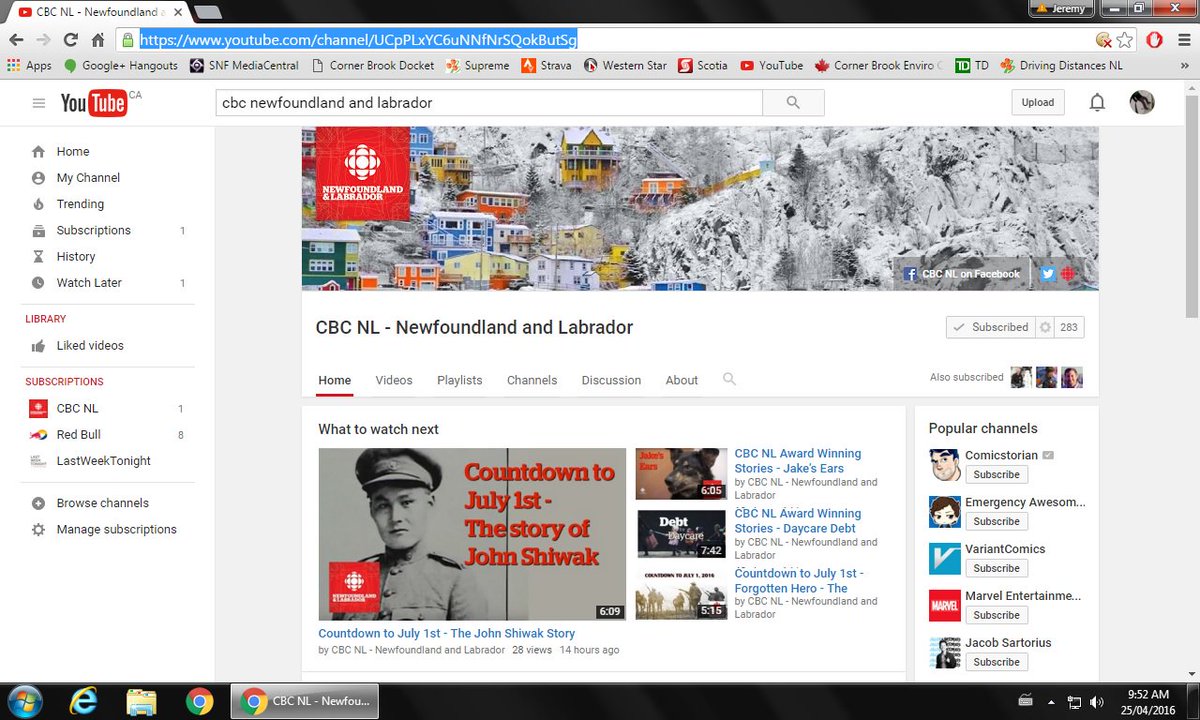Click the CBC NL channel banner logo
Viewport: 1200px width, 720px height.
click(363, 173)
